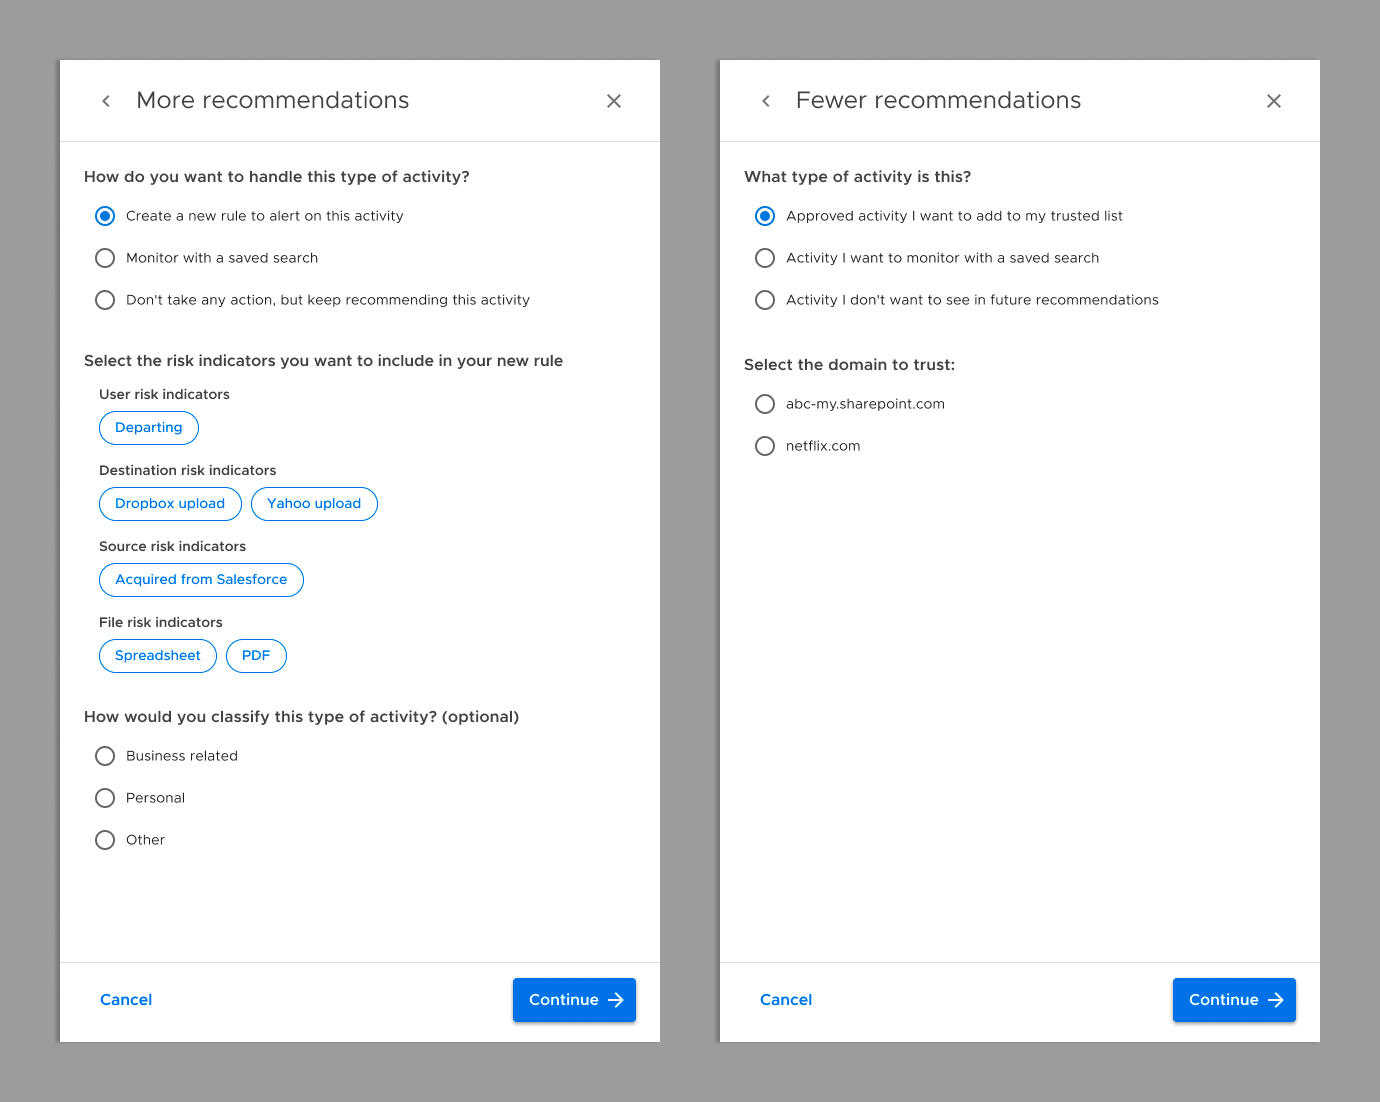Click Cancel in Fewer recommendations panel
Screen dimensions: 1380x1102
(x=786, y=1000)
